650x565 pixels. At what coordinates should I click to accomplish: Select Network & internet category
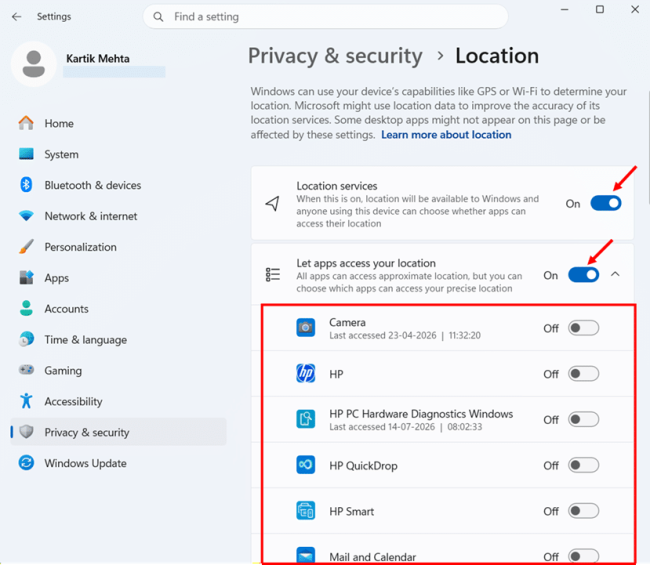[x=118, y=216]
